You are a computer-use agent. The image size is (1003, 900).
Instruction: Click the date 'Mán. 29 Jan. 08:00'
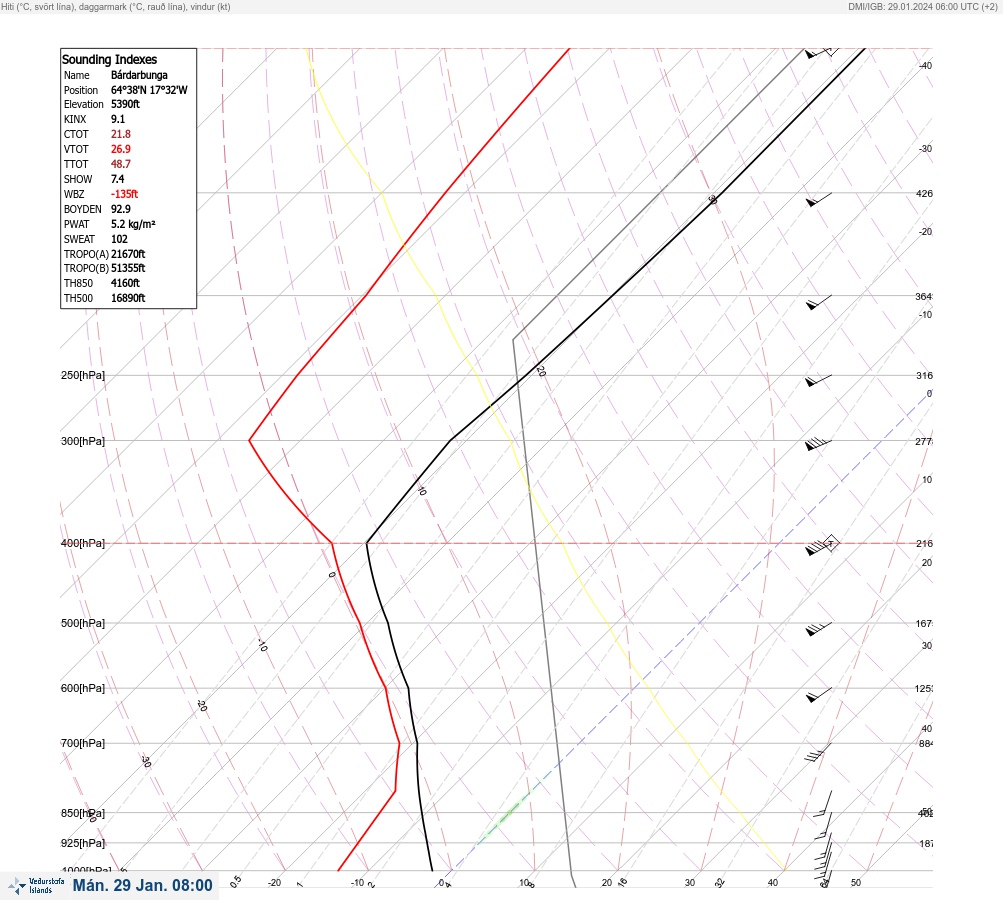(142, 885)
